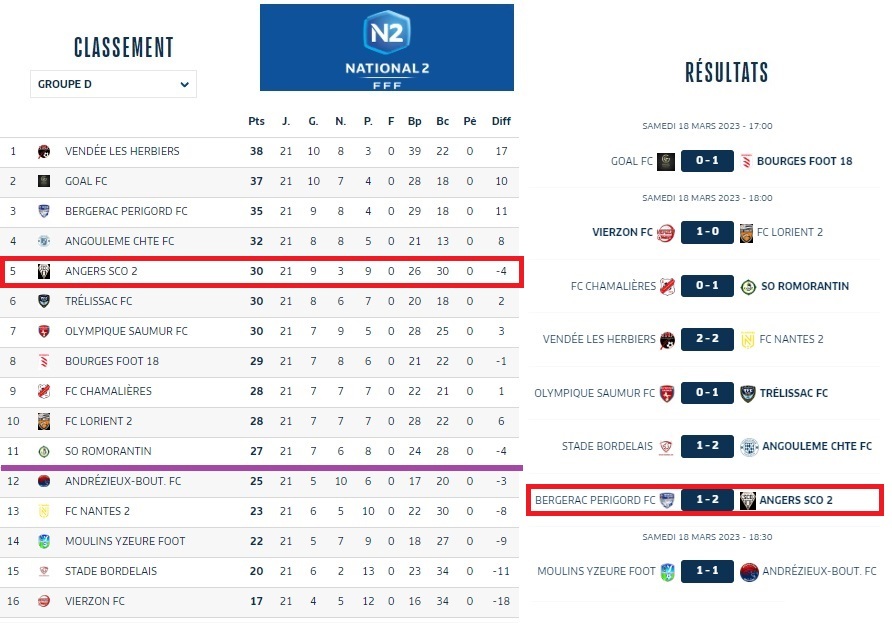Click the Olympique Saumur FC crest in standings
This screenshot has width=892, height=623.
(44, 332)
